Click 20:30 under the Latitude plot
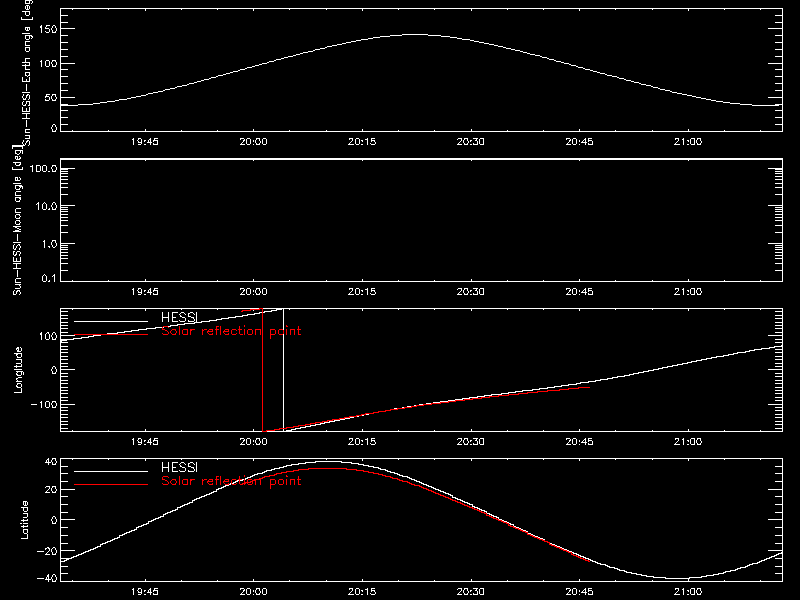Viewport: 800px width, 600px height. 471,591
